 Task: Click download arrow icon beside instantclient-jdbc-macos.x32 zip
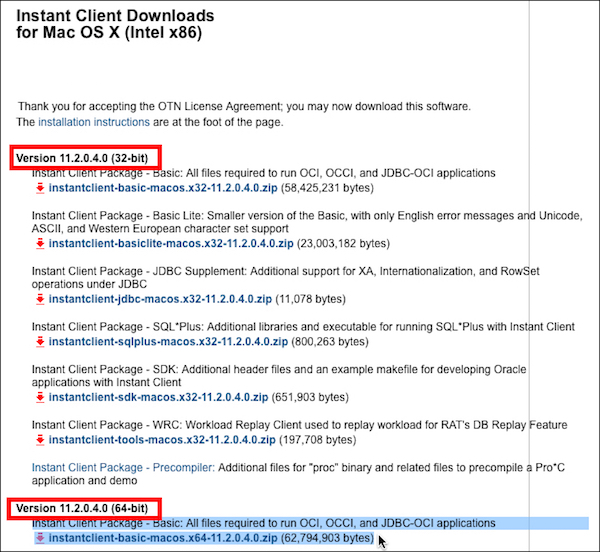pos(40,299)
